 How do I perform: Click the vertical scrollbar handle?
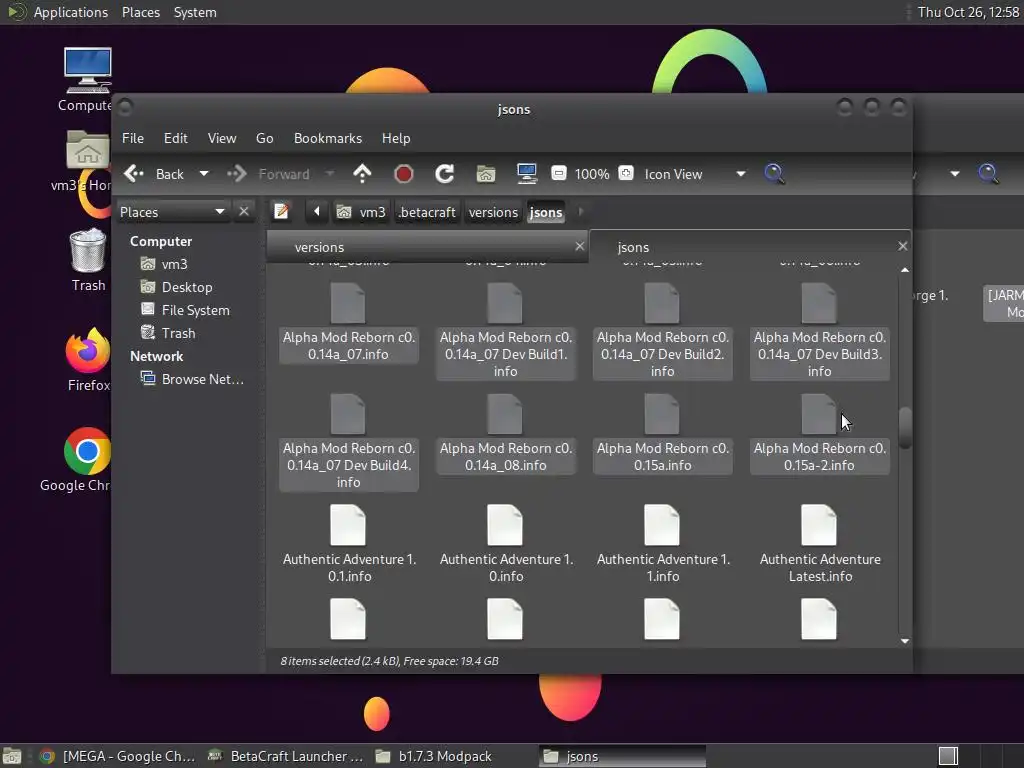tap(904, 428)
